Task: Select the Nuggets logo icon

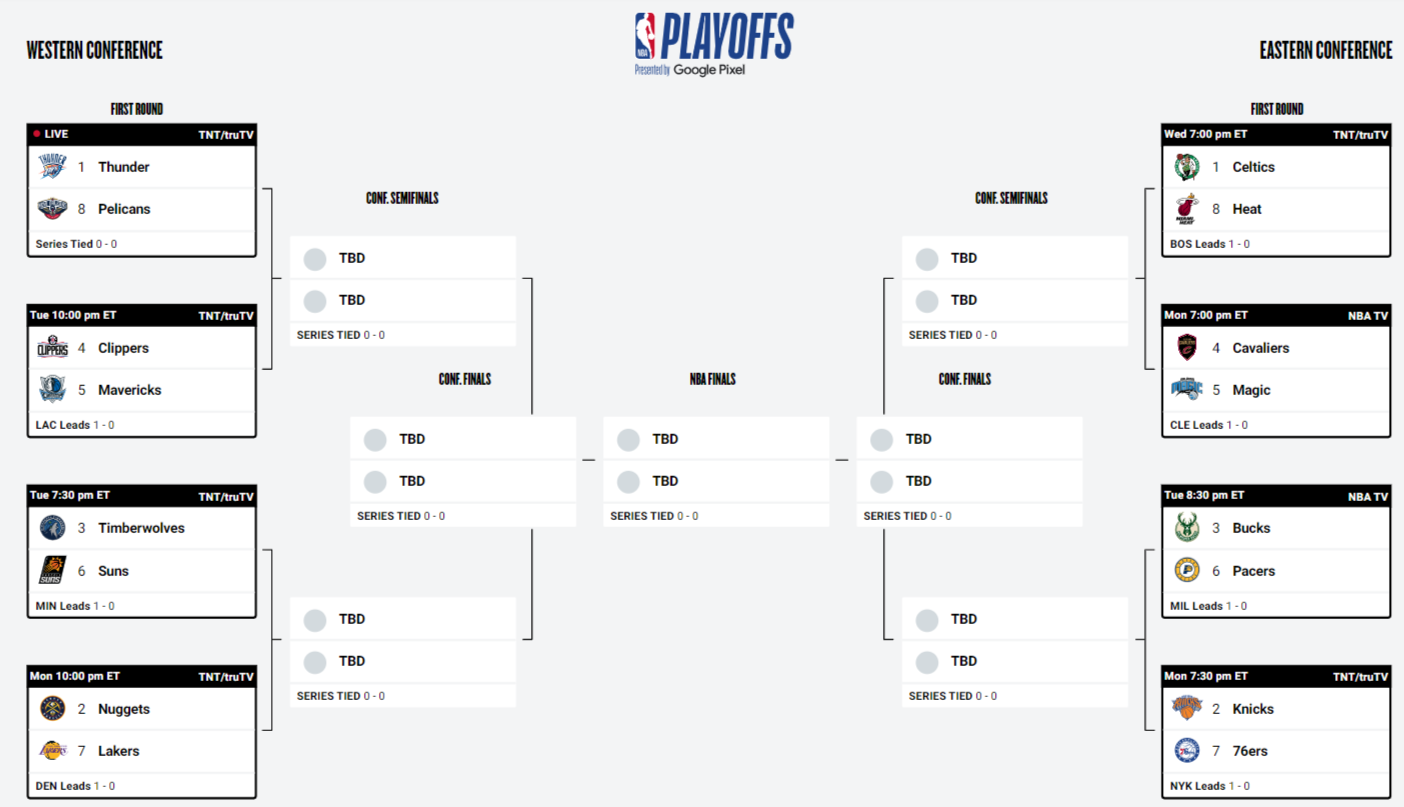Action: coord(52,709)
